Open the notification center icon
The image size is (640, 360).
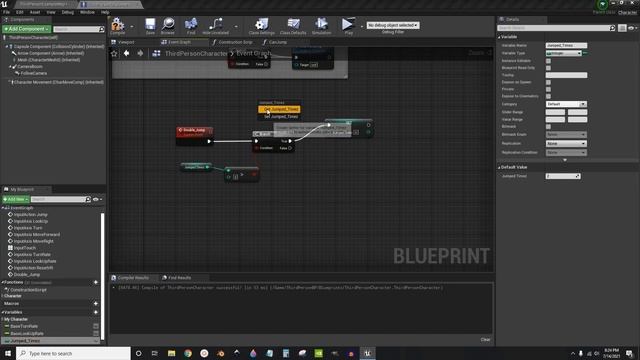[x=629, y=353]
